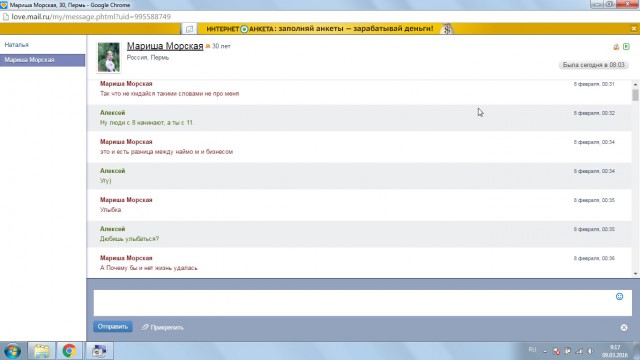Click message 'Так что не кидайся такими словами'
Screen dimensions: 640x360
click(x=169, y=93)
